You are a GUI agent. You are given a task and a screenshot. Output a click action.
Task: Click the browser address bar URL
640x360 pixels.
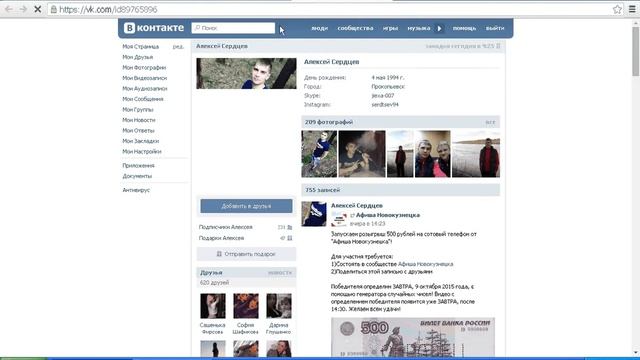(x=108, y=9)
